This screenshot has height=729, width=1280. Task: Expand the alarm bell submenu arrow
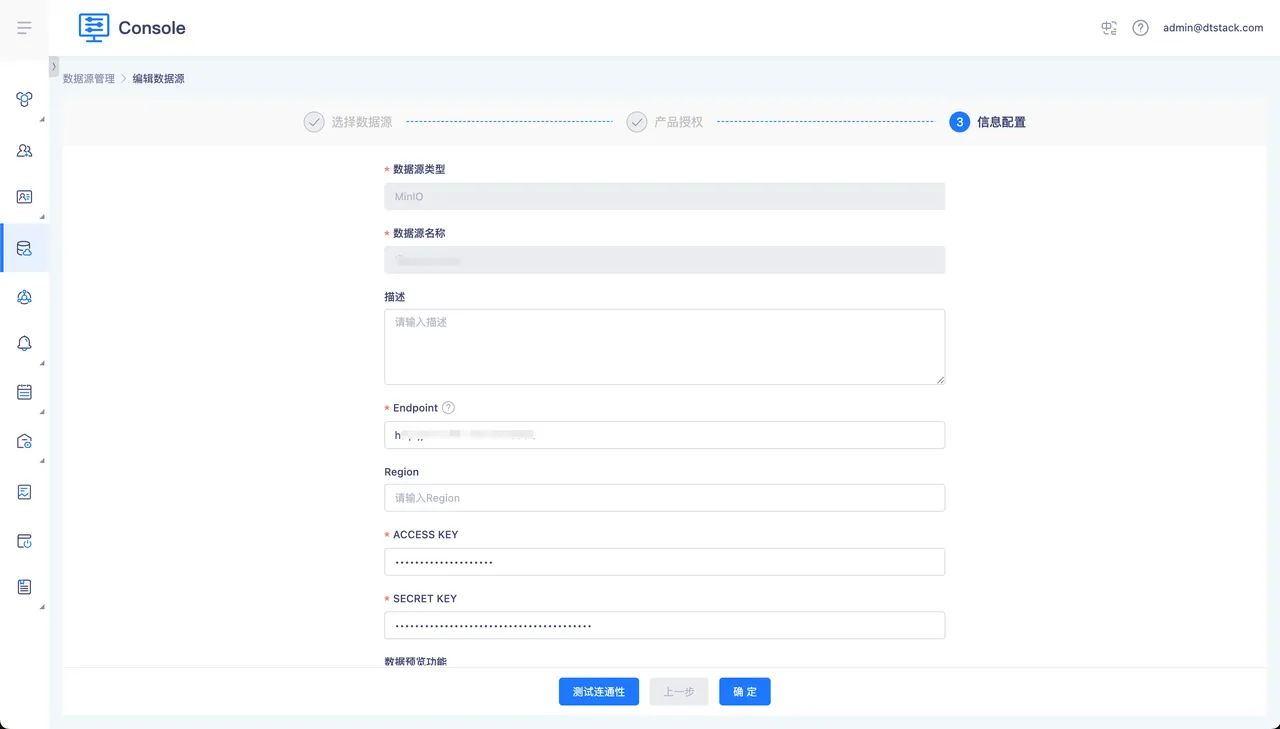[x=42, y=363]
